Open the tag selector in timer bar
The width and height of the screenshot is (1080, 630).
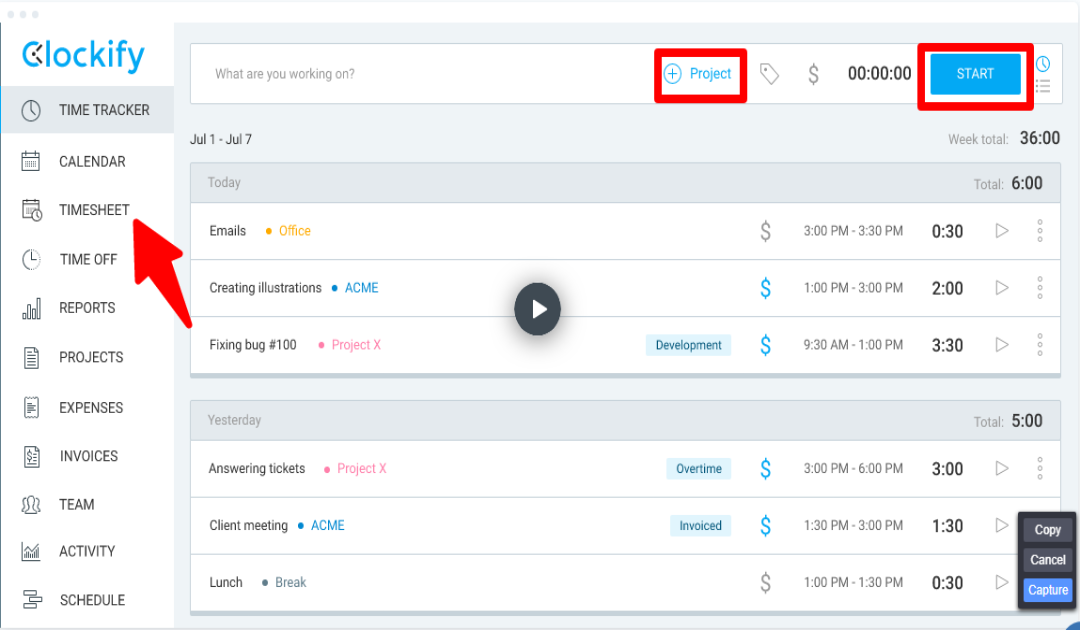tap(769, 74)
